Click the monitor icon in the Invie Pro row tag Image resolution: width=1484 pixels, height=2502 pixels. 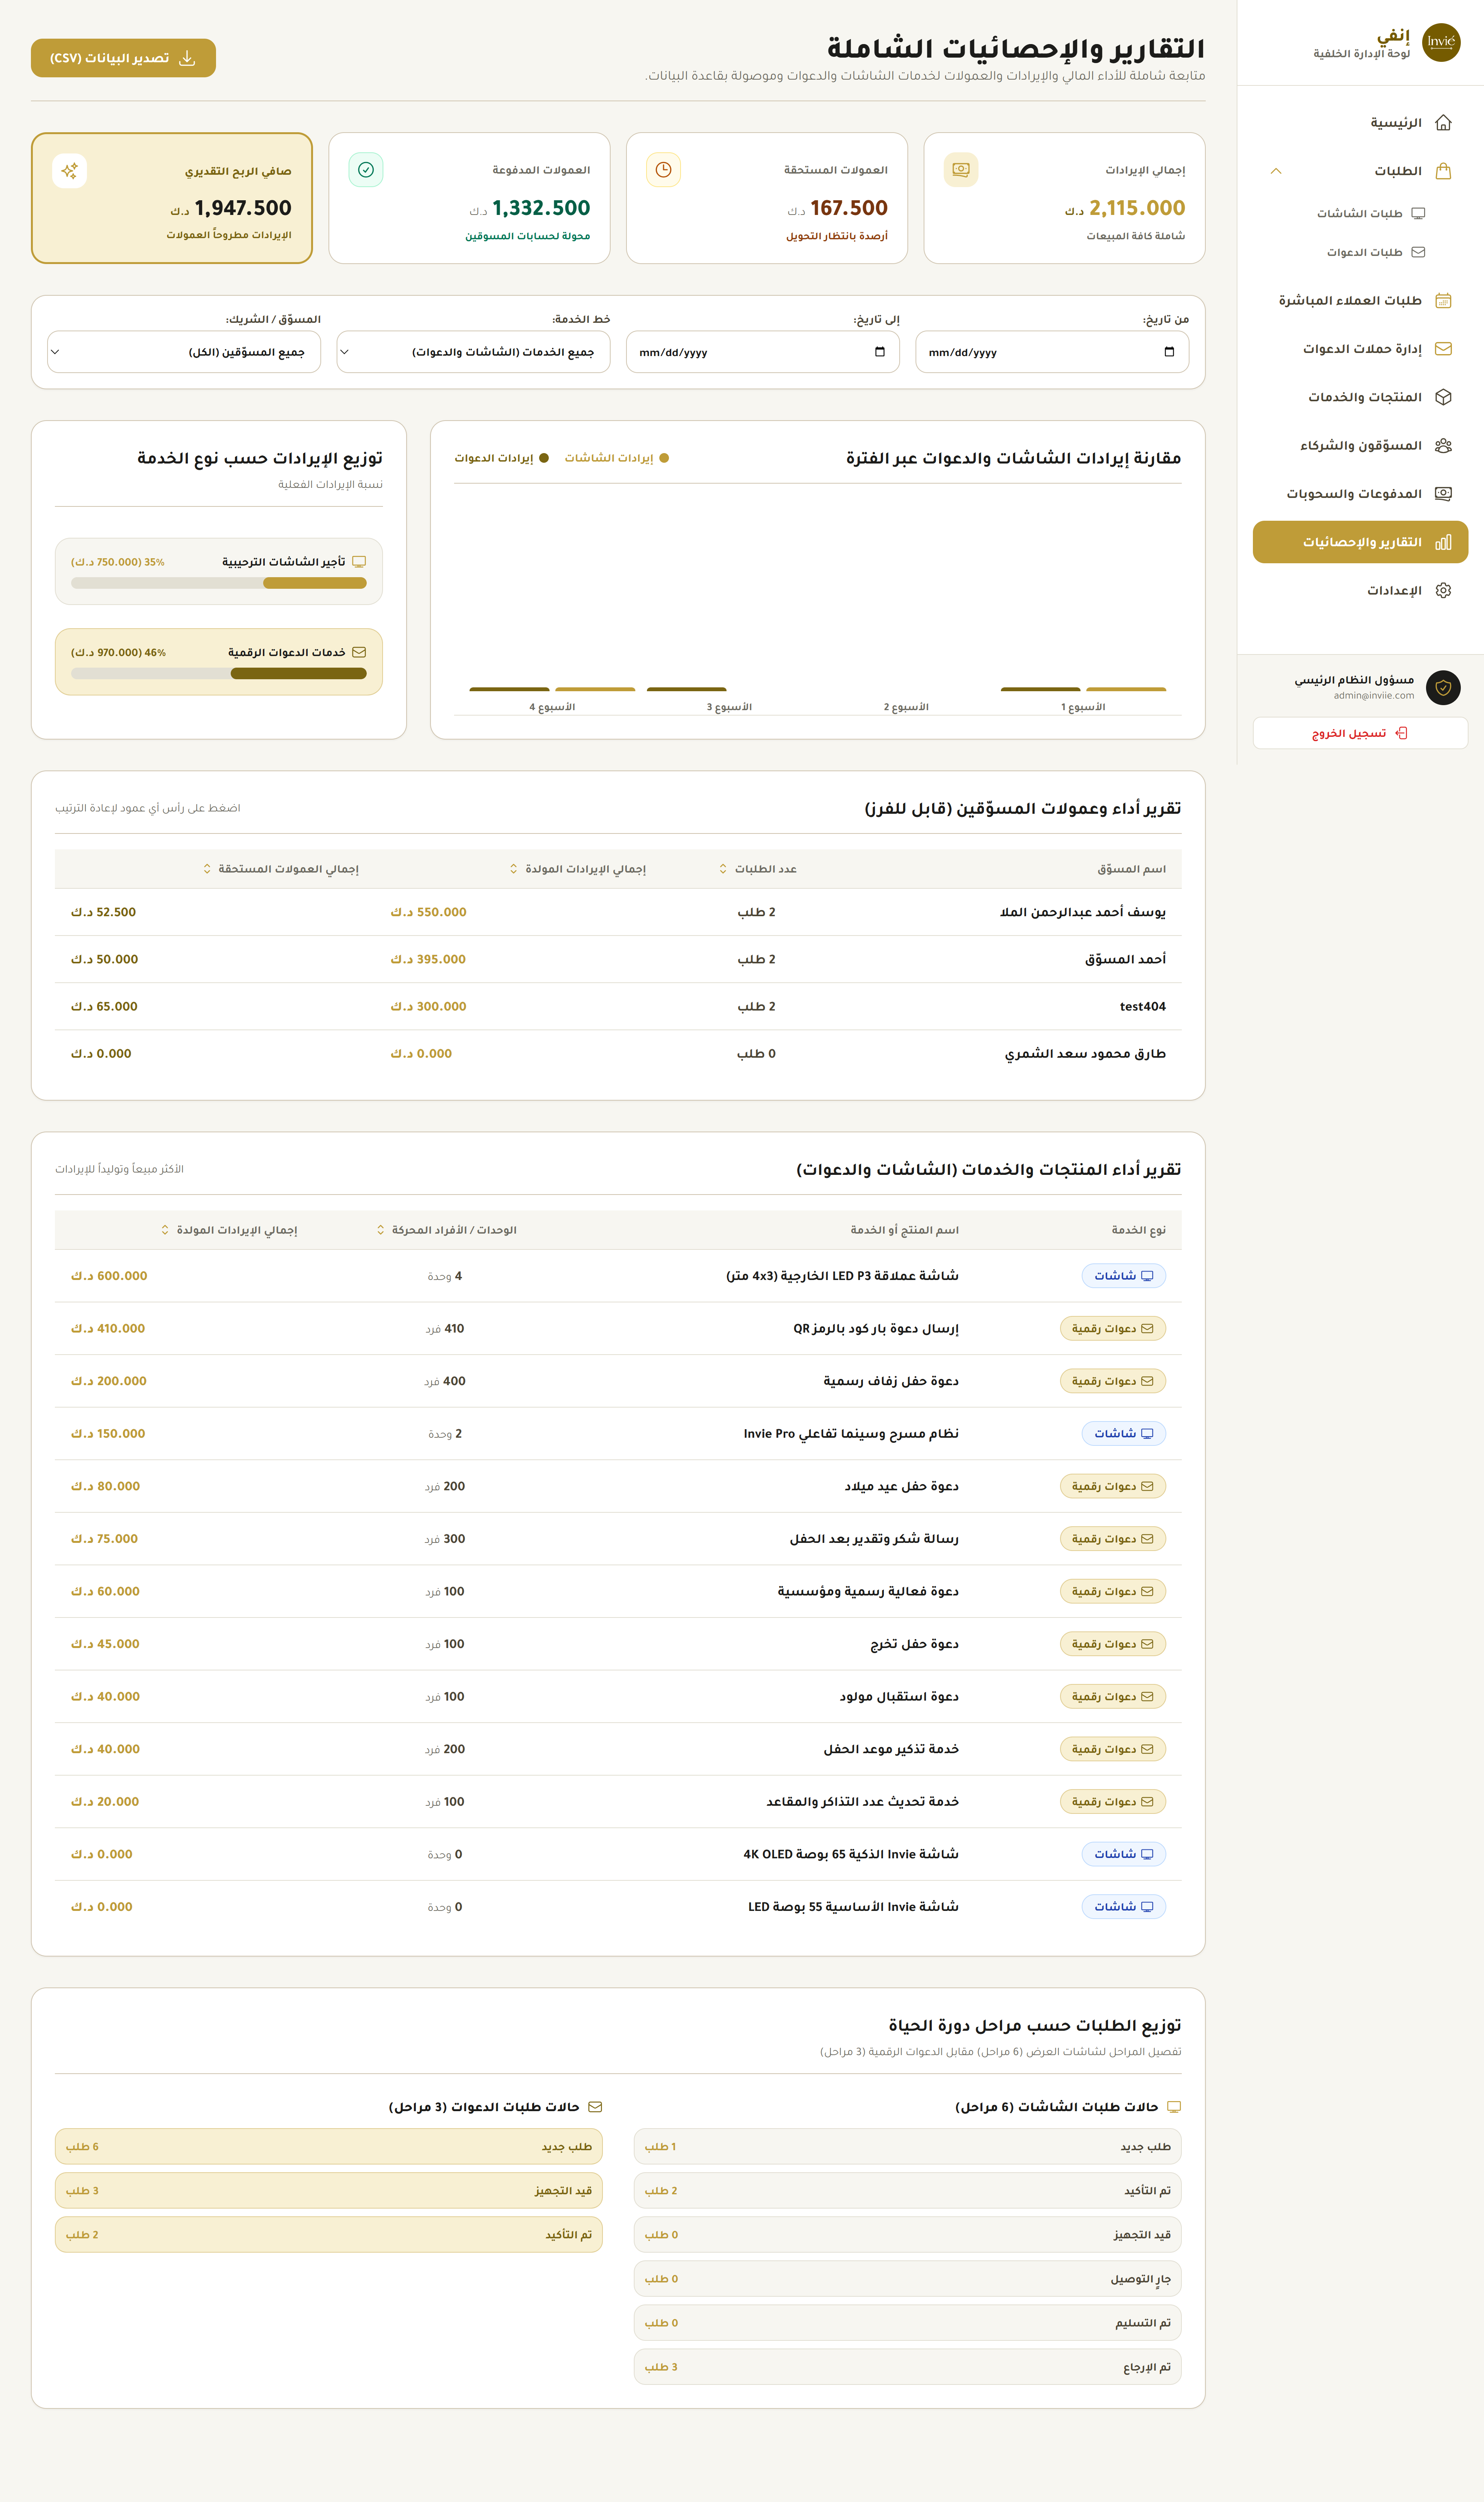[1147, 1434]
